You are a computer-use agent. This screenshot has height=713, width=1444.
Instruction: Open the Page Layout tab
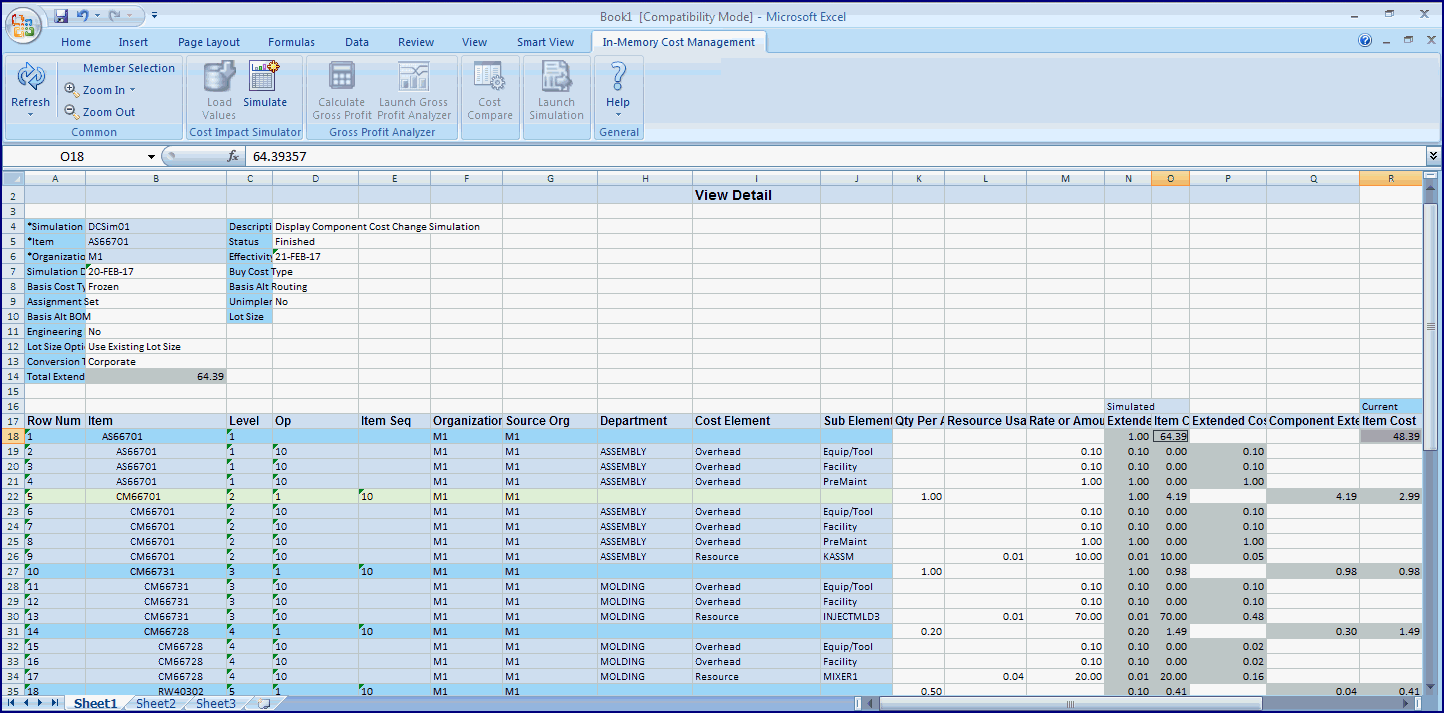209,42
